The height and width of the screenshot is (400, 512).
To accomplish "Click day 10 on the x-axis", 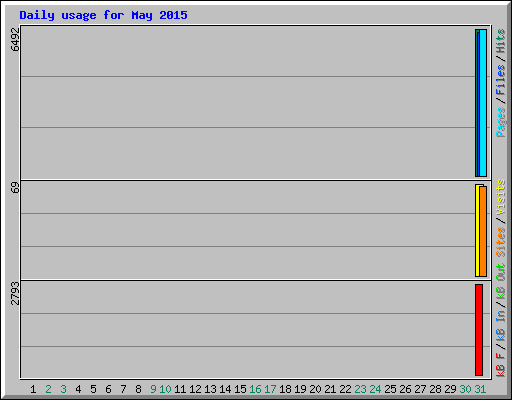I will tap(165, 389).
